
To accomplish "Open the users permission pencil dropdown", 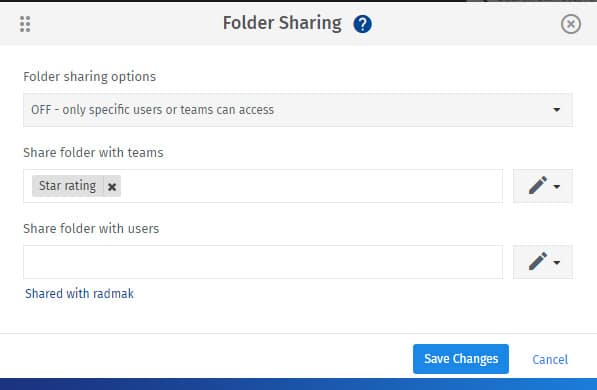I will pos(543,262).
